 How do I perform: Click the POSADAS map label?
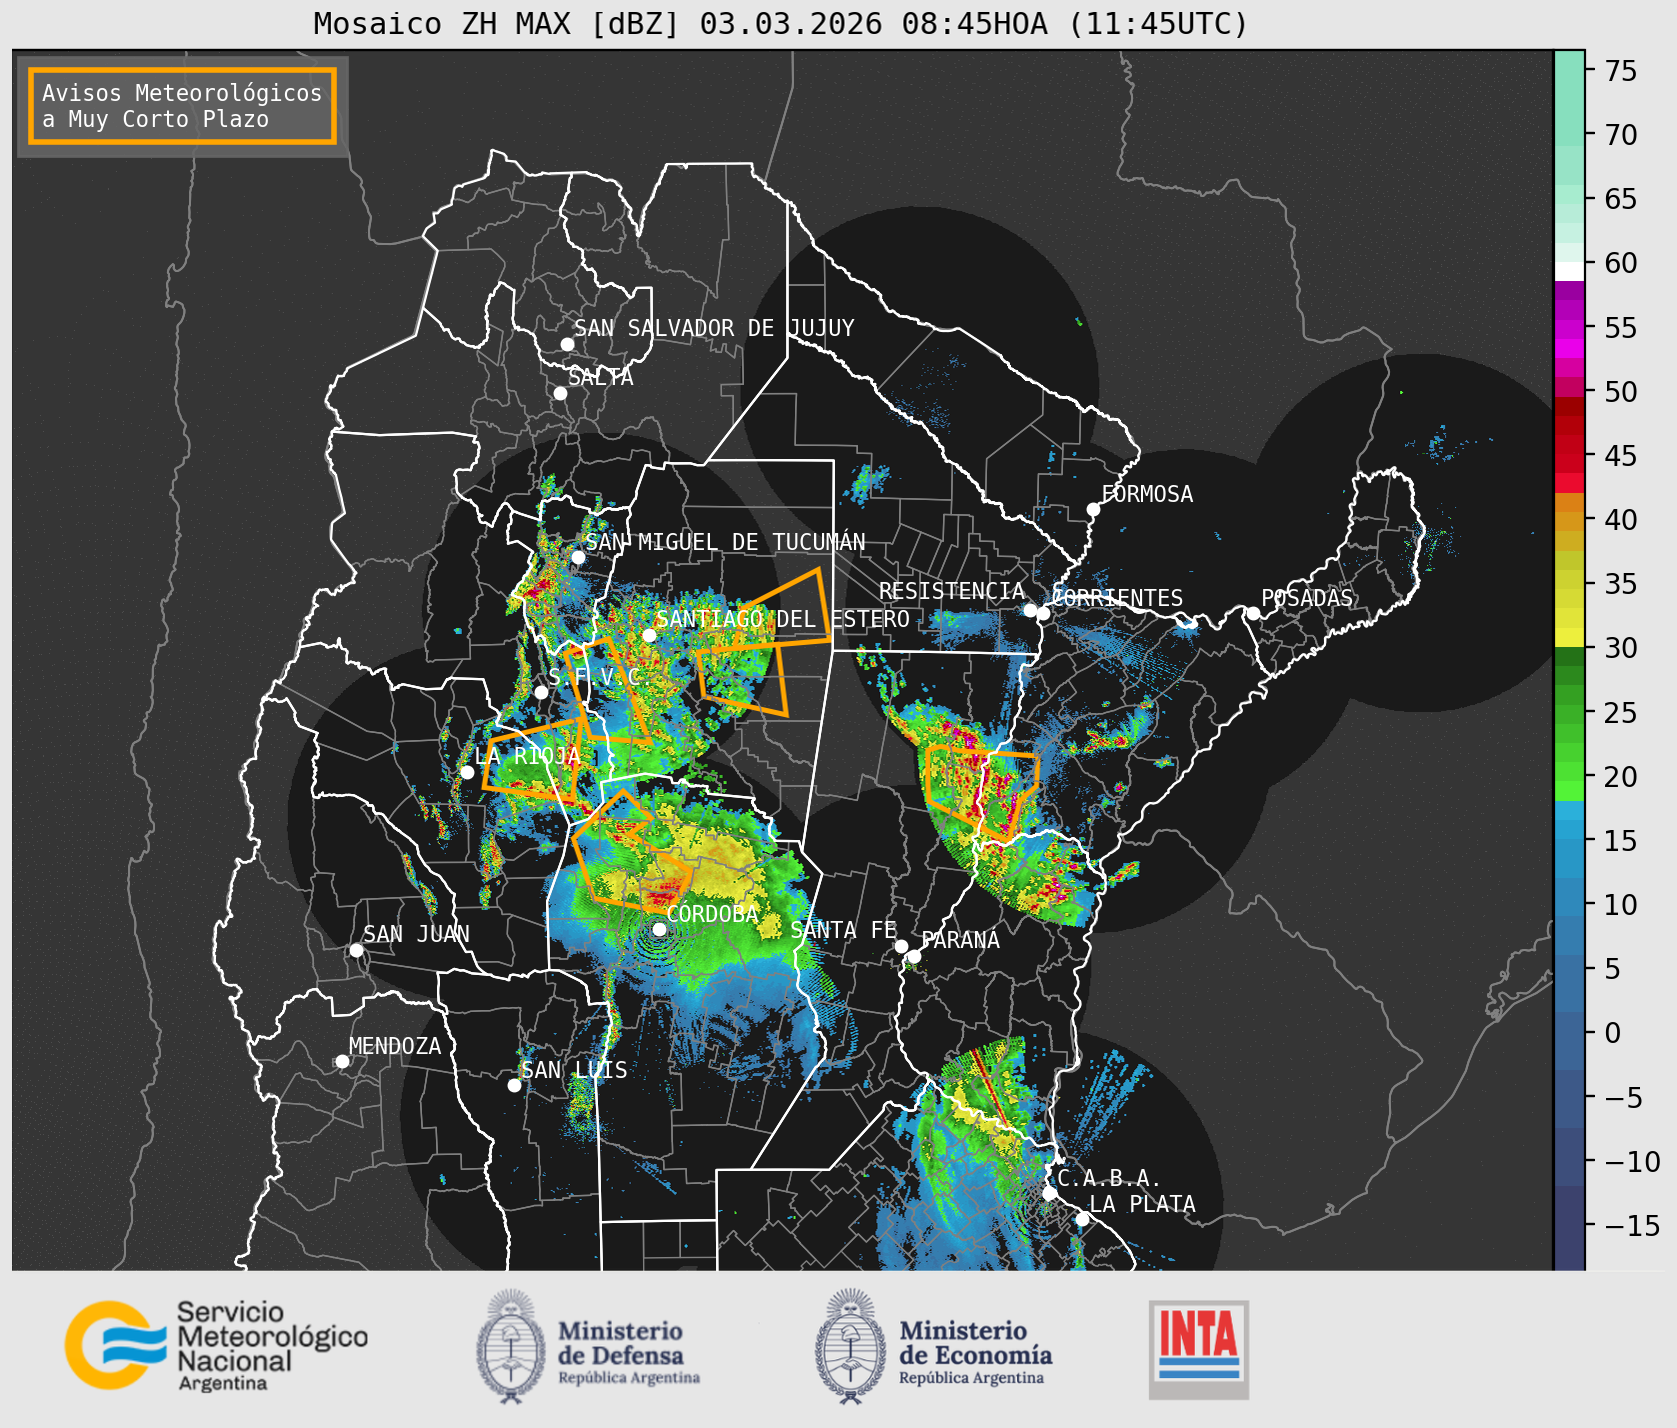[x=1307, y=598]
